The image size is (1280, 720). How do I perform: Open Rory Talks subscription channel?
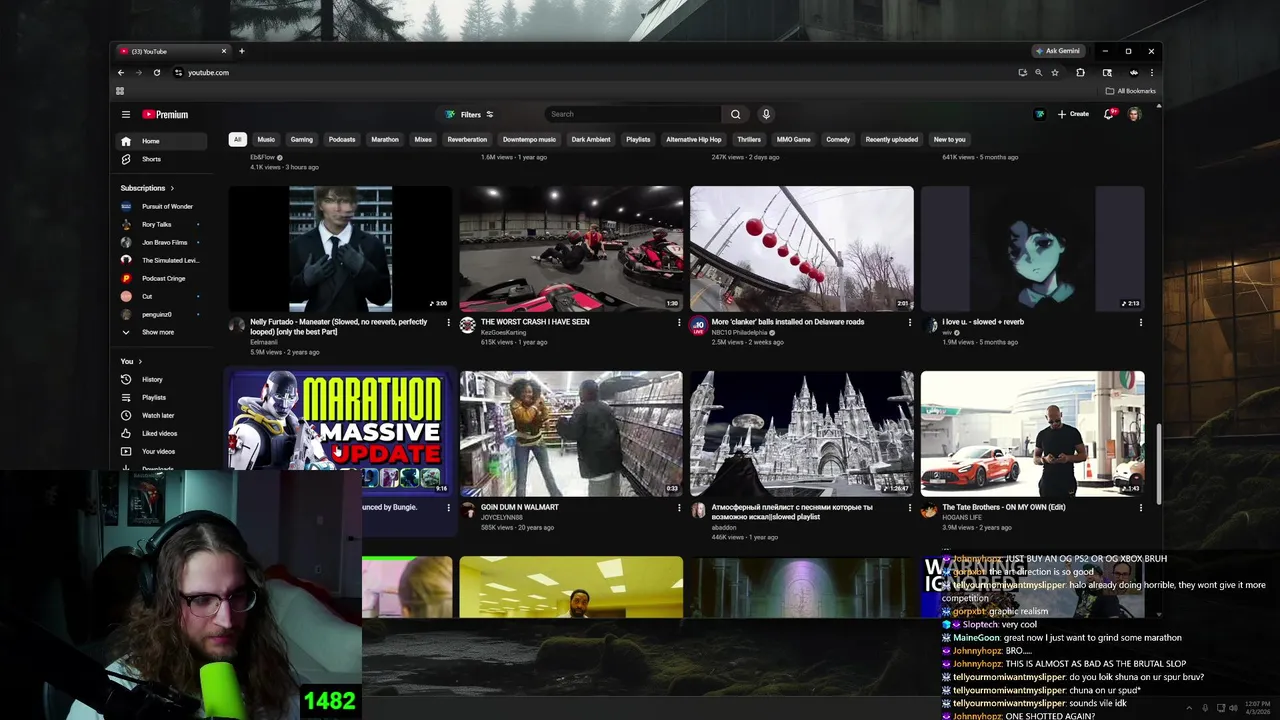point(160,224)
